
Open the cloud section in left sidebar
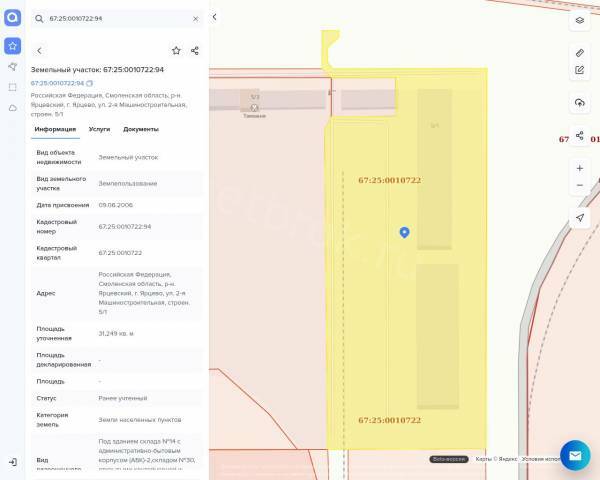click(x=12, y=108)
